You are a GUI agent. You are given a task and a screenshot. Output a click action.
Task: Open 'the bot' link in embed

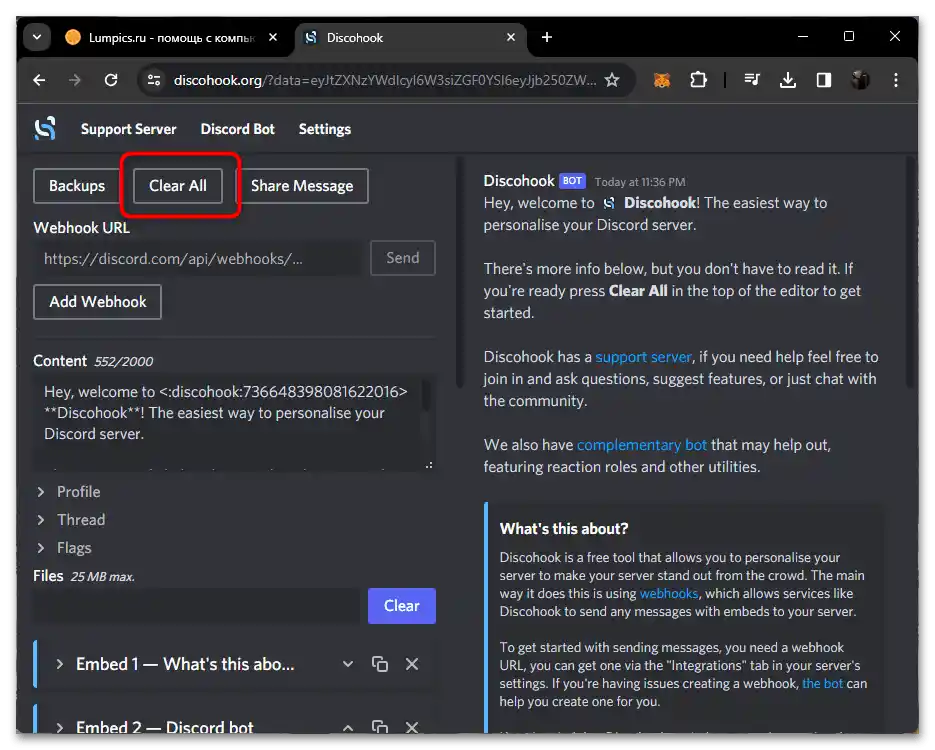point(822,684)
